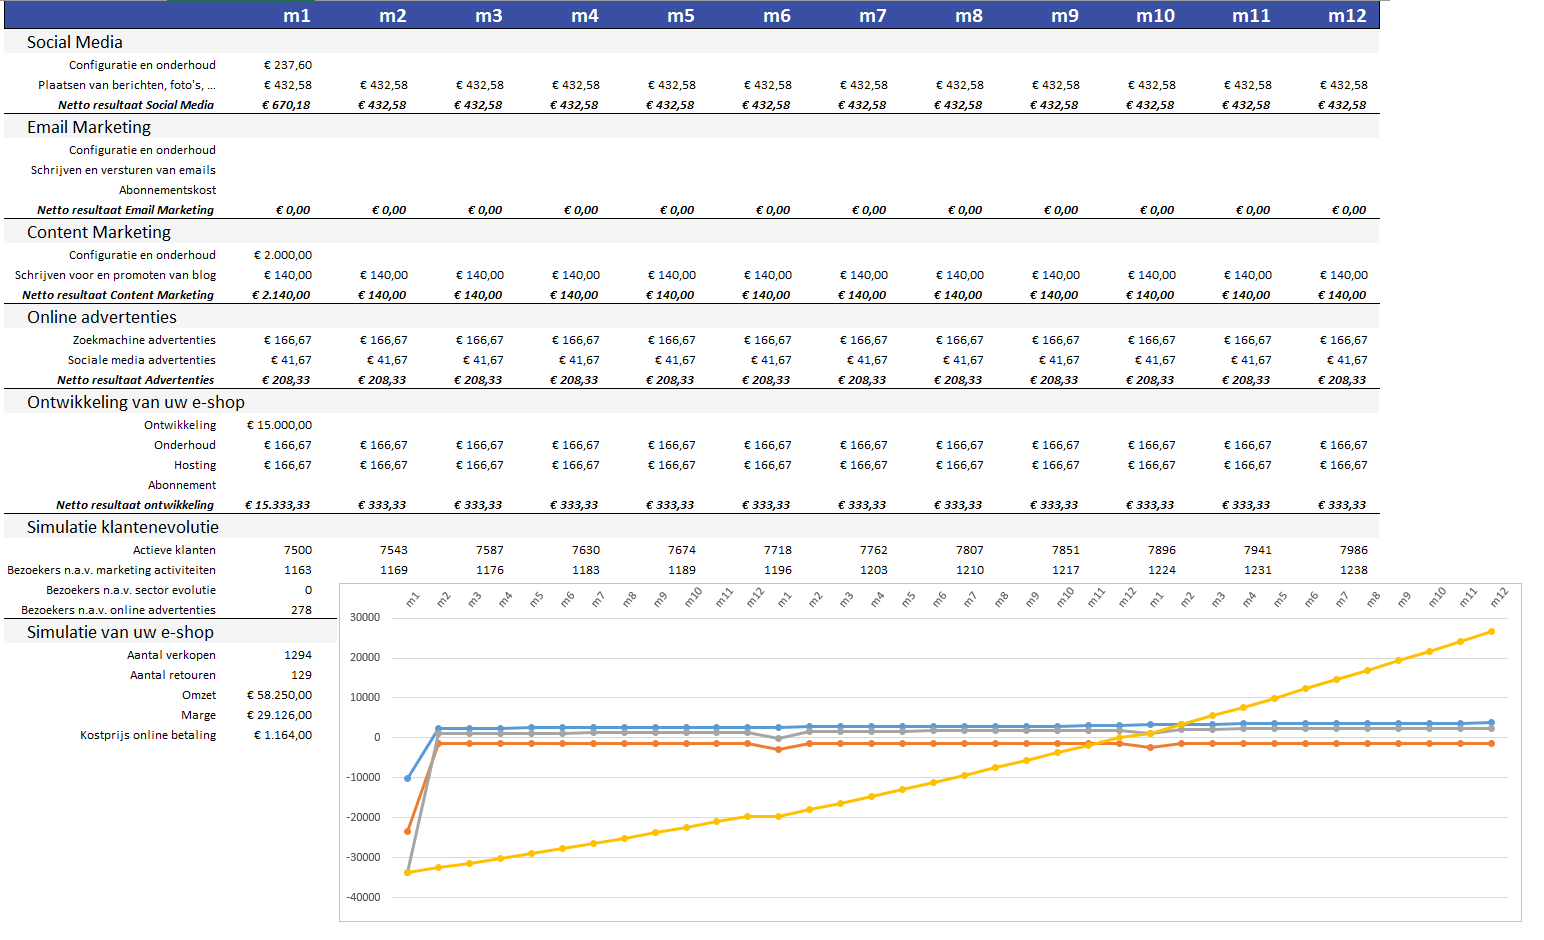Click the € 15.000,00 Ontwikkeling cell

(x=279, y=425)
